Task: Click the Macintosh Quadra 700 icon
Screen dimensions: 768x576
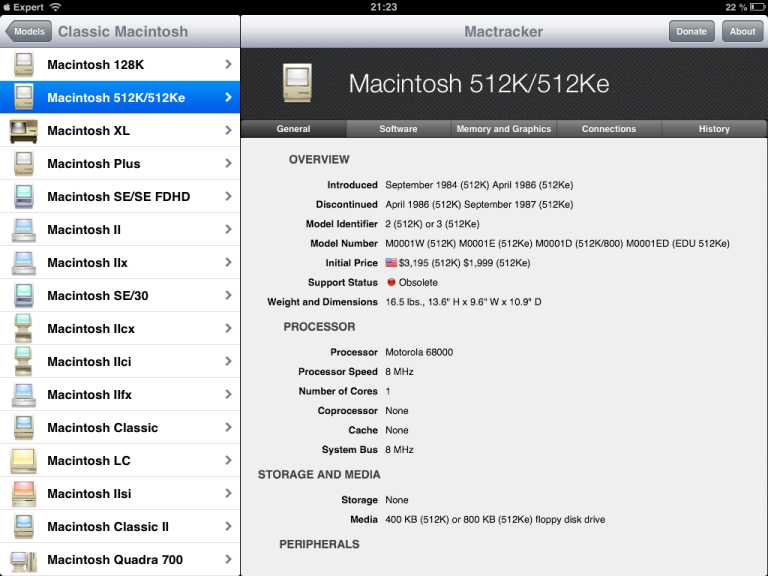Action: pyautogui.click(x=24, y=560)
